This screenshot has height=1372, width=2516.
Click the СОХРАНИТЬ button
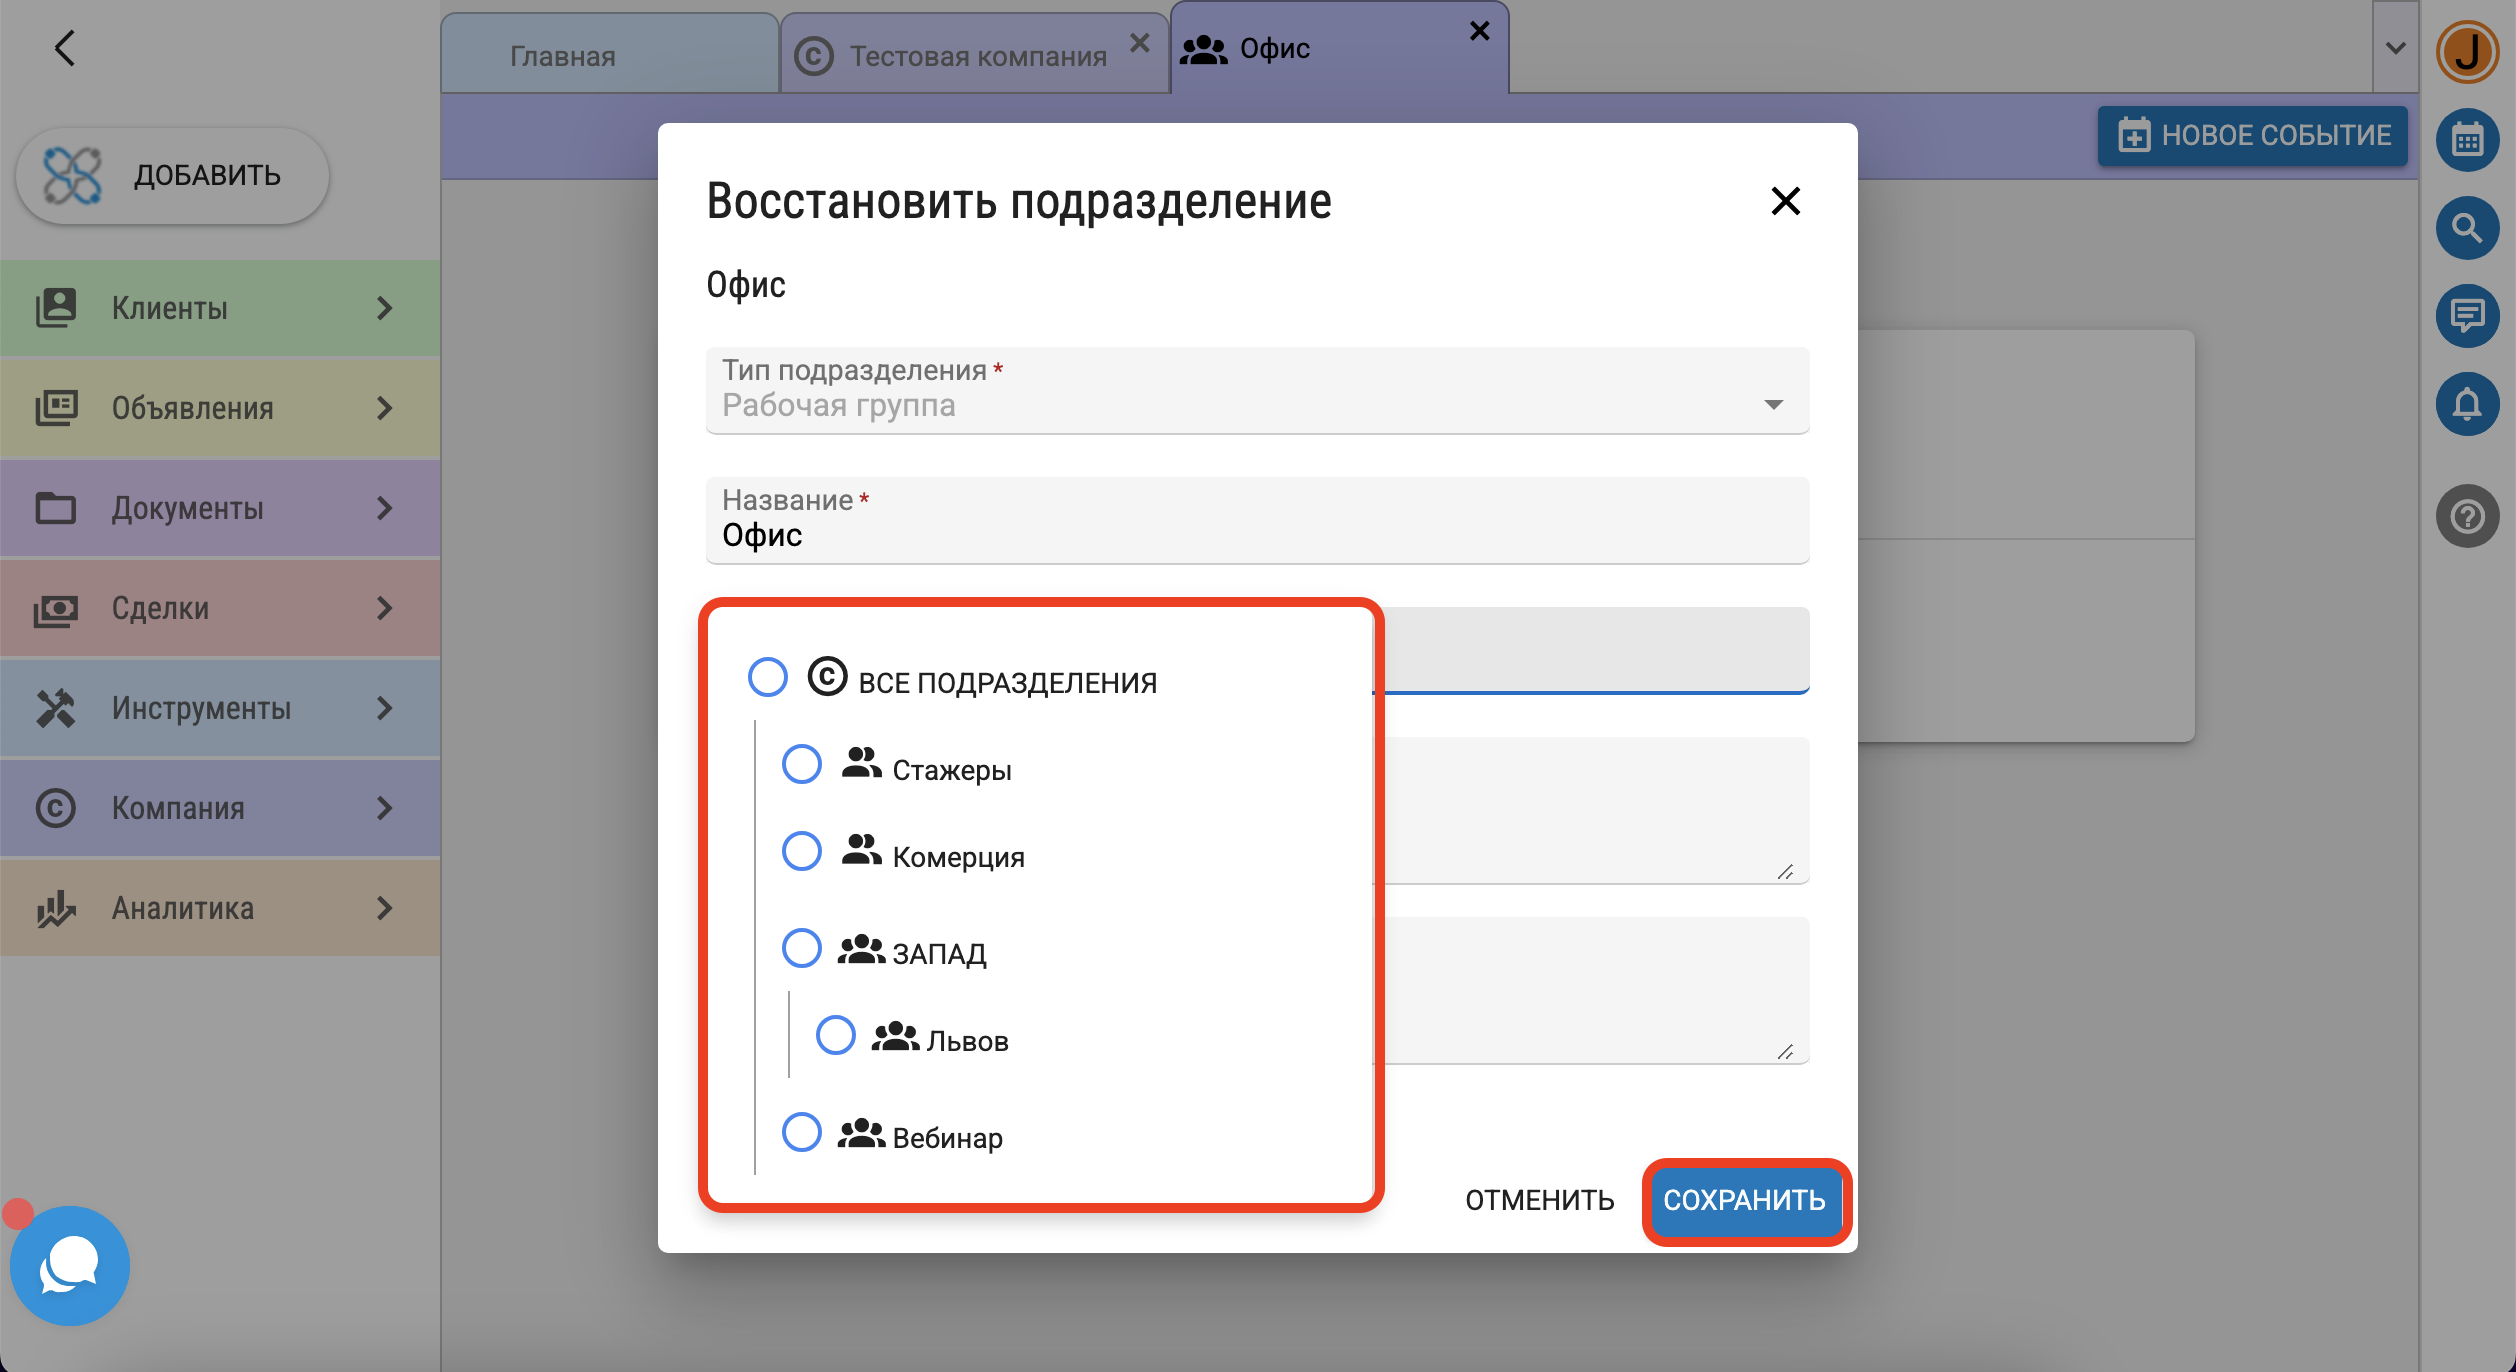click(x=1744, y=1200)
